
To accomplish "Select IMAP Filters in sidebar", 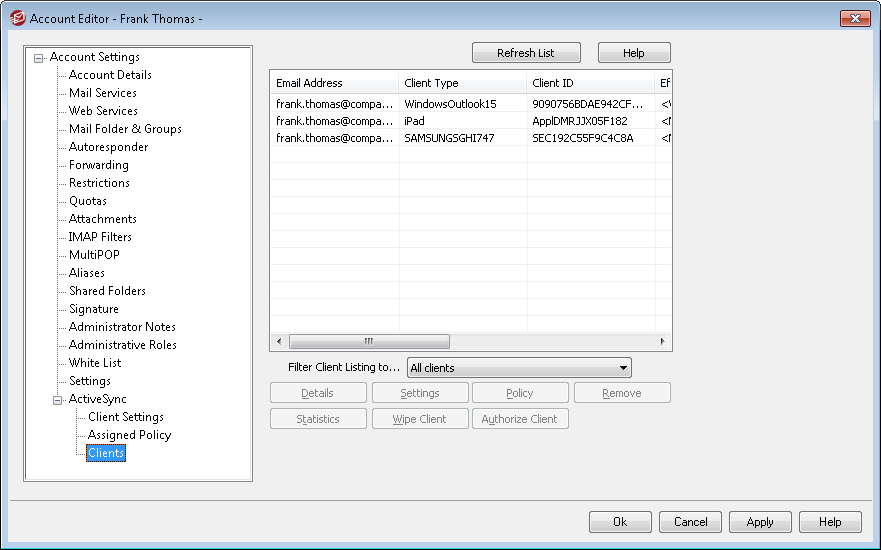I will [100, 237].
